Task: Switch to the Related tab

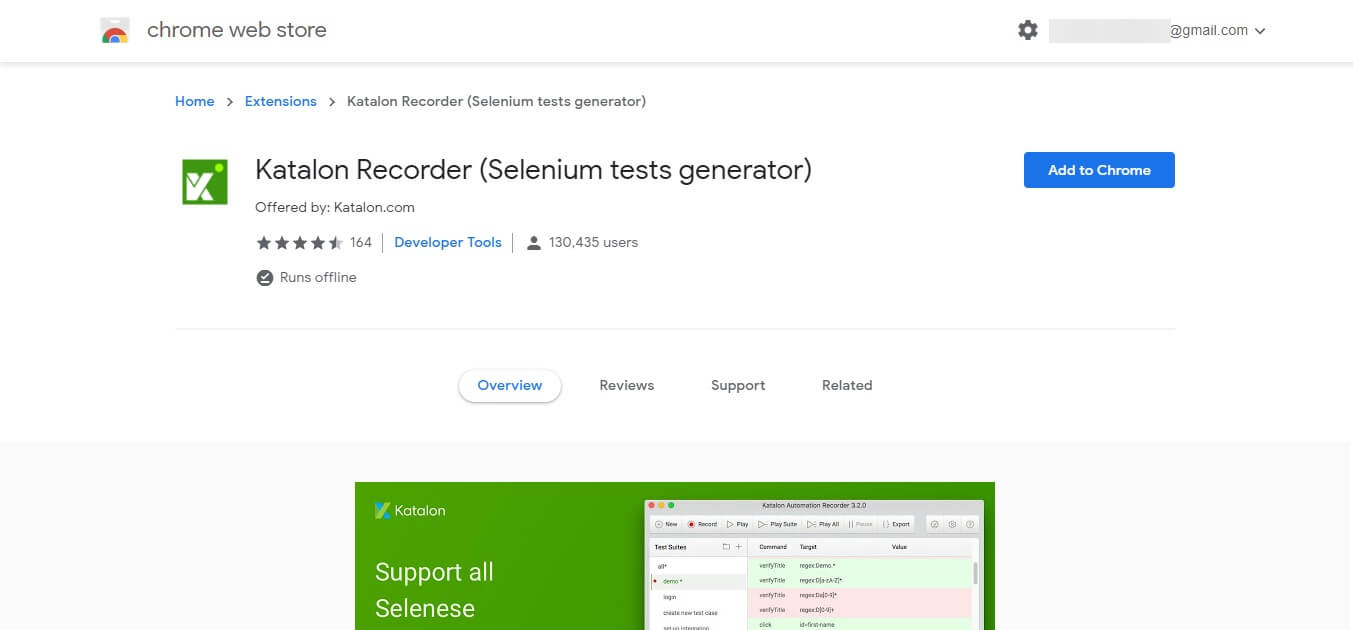Action: [x=847, y=385]
